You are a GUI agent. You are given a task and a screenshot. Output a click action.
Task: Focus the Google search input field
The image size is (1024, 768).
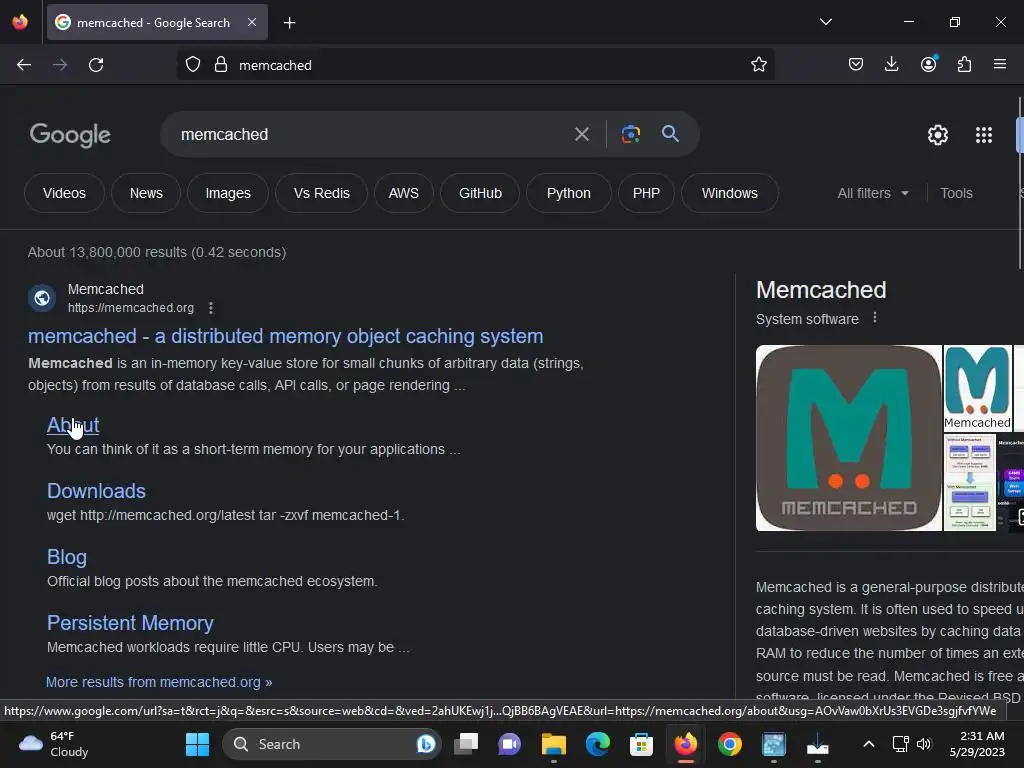[372, 135]
